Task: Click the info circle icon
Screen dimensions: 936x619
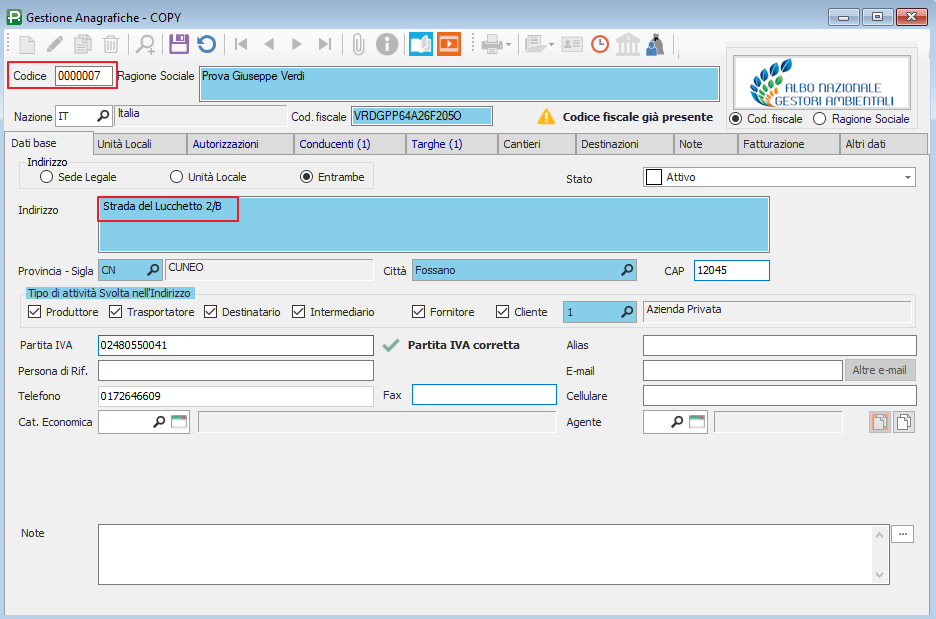Action: 387,44
